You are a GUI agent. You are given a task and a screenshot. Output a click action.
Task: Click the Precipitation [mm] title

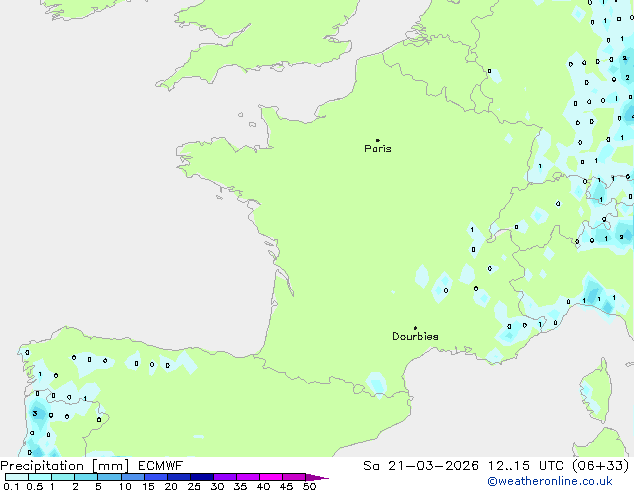[x=64, y=465]
